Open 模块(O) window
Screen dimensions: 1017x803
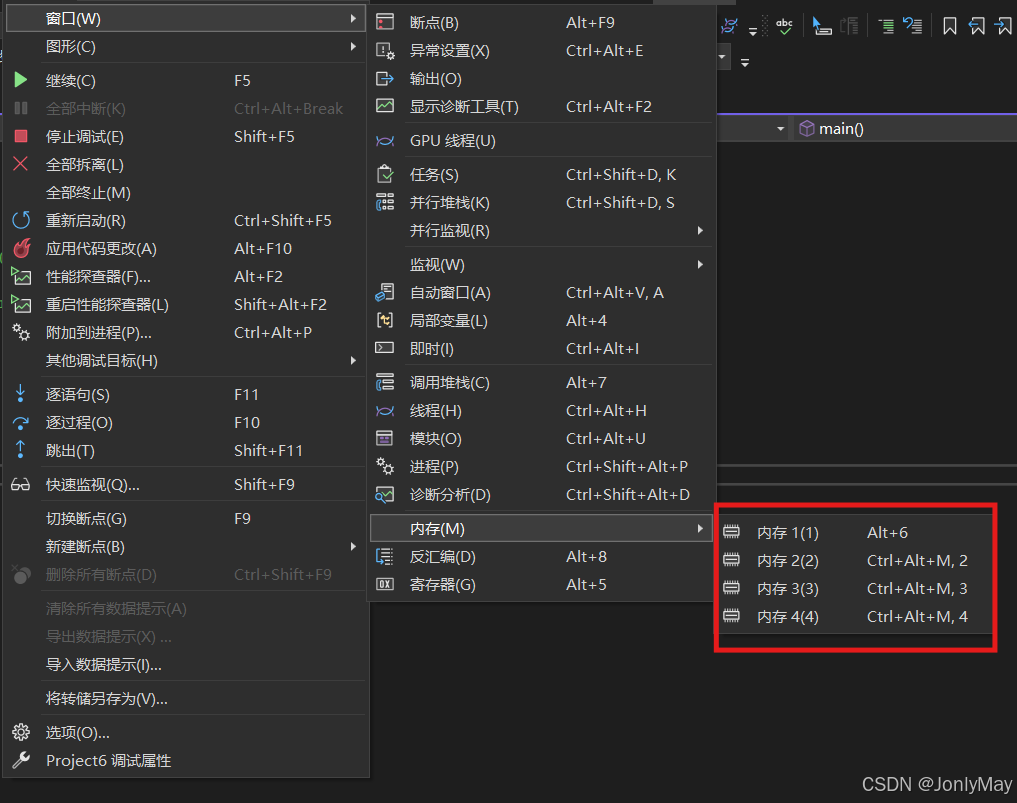tap(542, 438)
